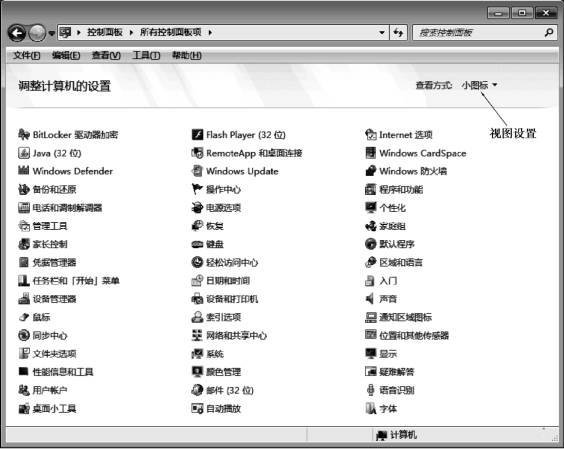Open 备份和还原 icon
The width and height of the screenshot is (564, 449).
(24, 189)
